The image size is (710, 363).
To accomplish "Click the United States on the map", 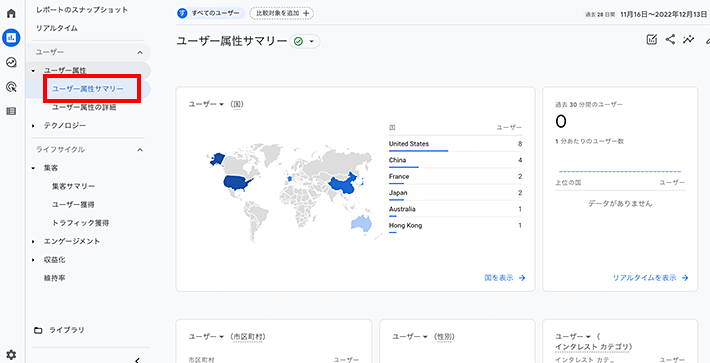I will click(237, 182).
